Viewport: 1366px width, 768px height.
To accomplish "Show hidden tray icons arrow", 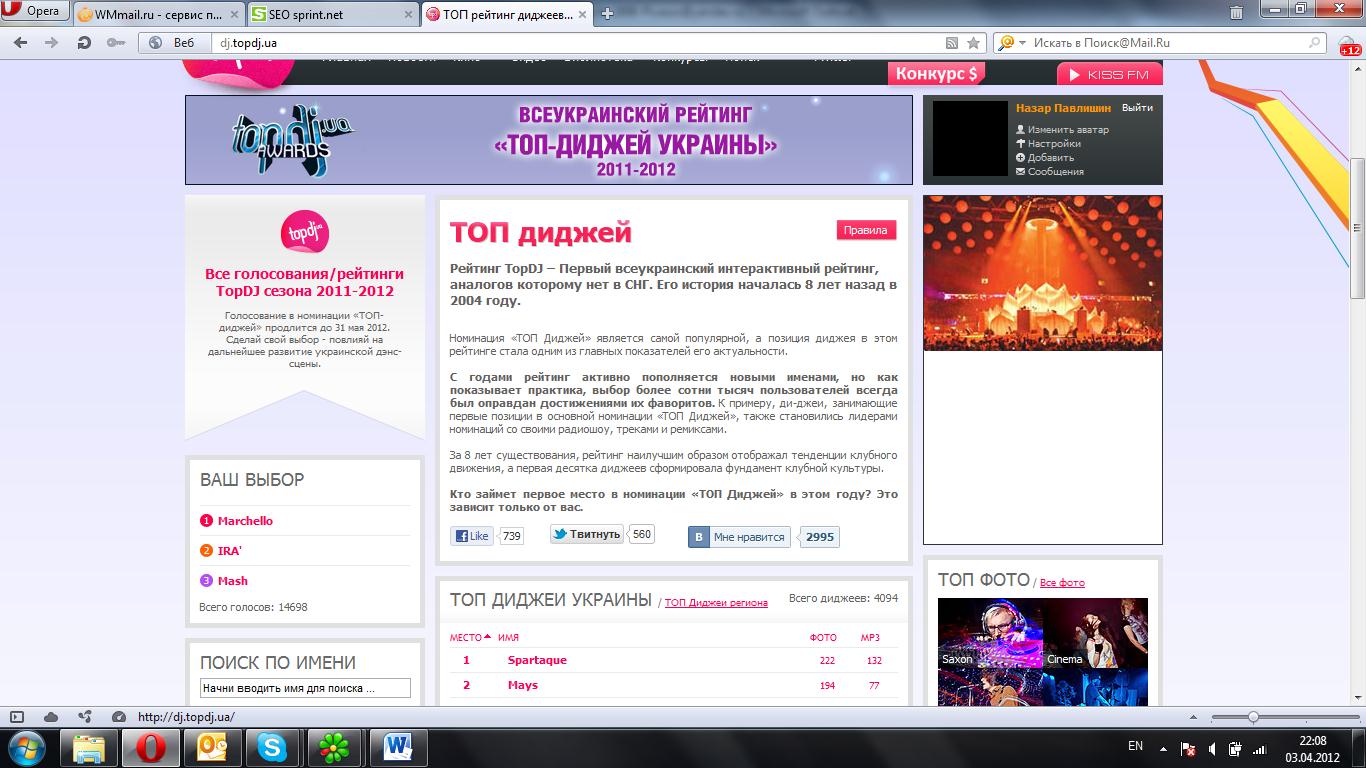I will coord(1162,748).
